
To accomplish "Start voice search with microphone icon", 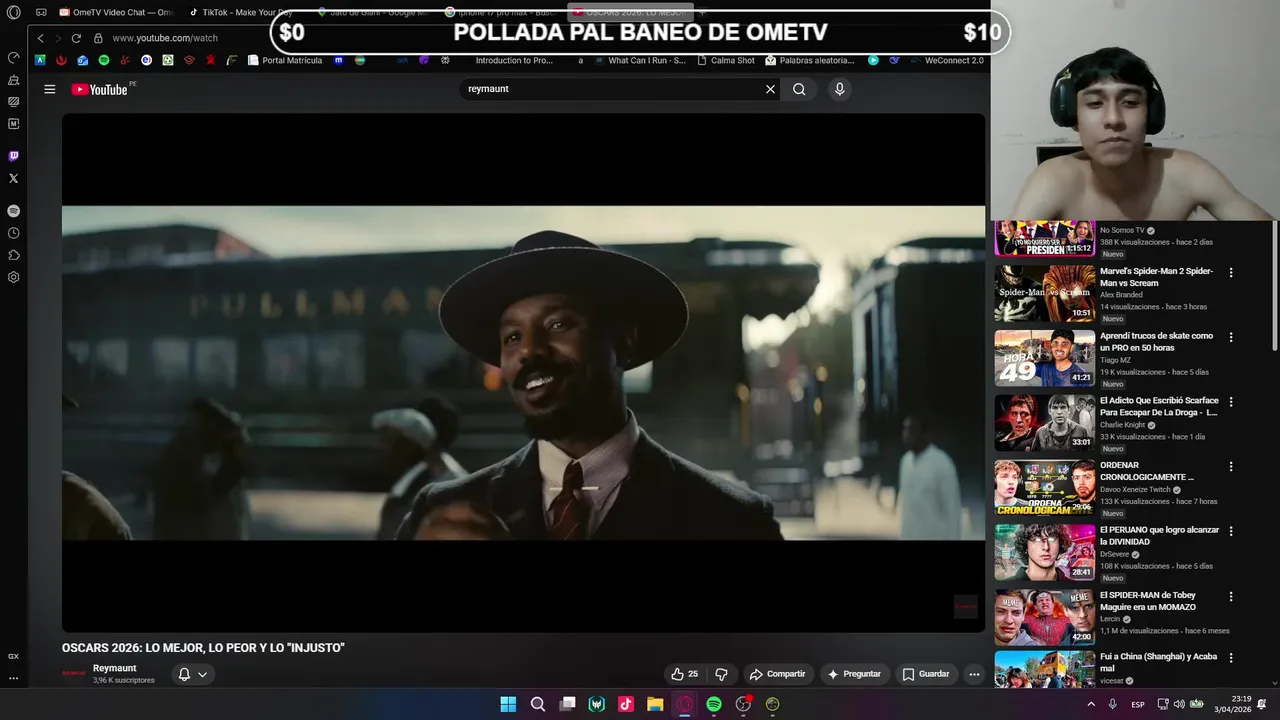I will click(x=839, y=89).
